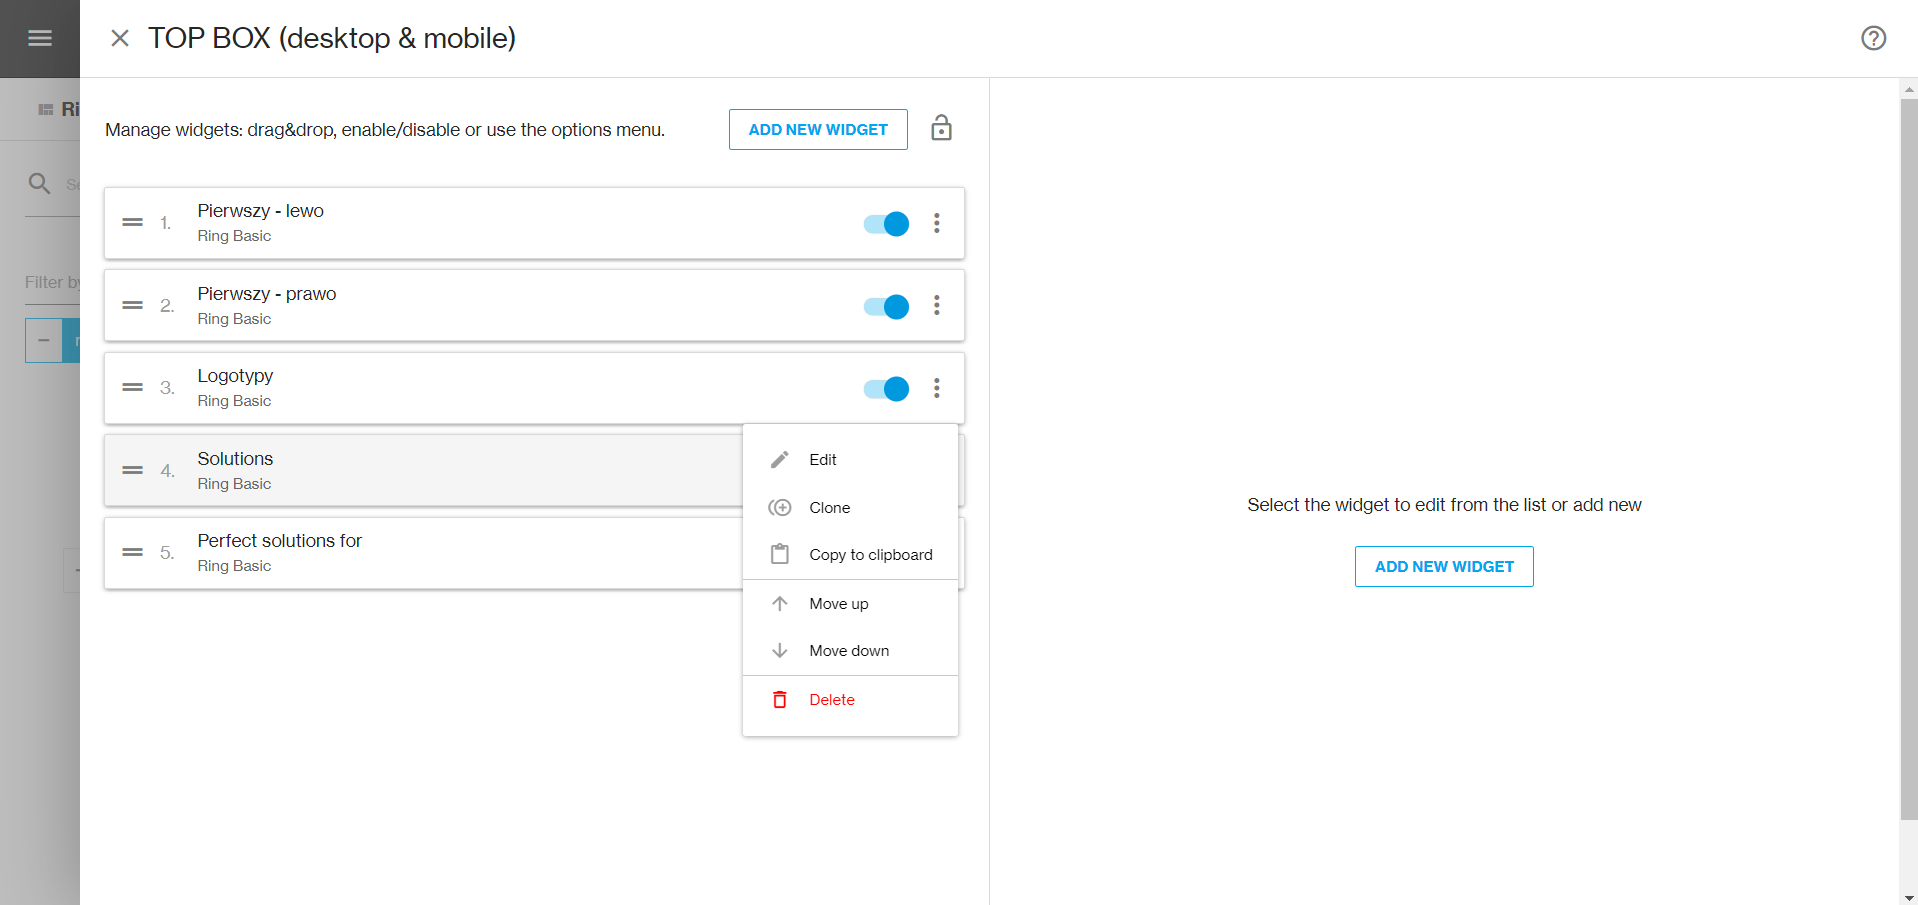Close the TOP BOX editor panel
This screenshot has height=905, width=1918.
click(x=120, y=38)
